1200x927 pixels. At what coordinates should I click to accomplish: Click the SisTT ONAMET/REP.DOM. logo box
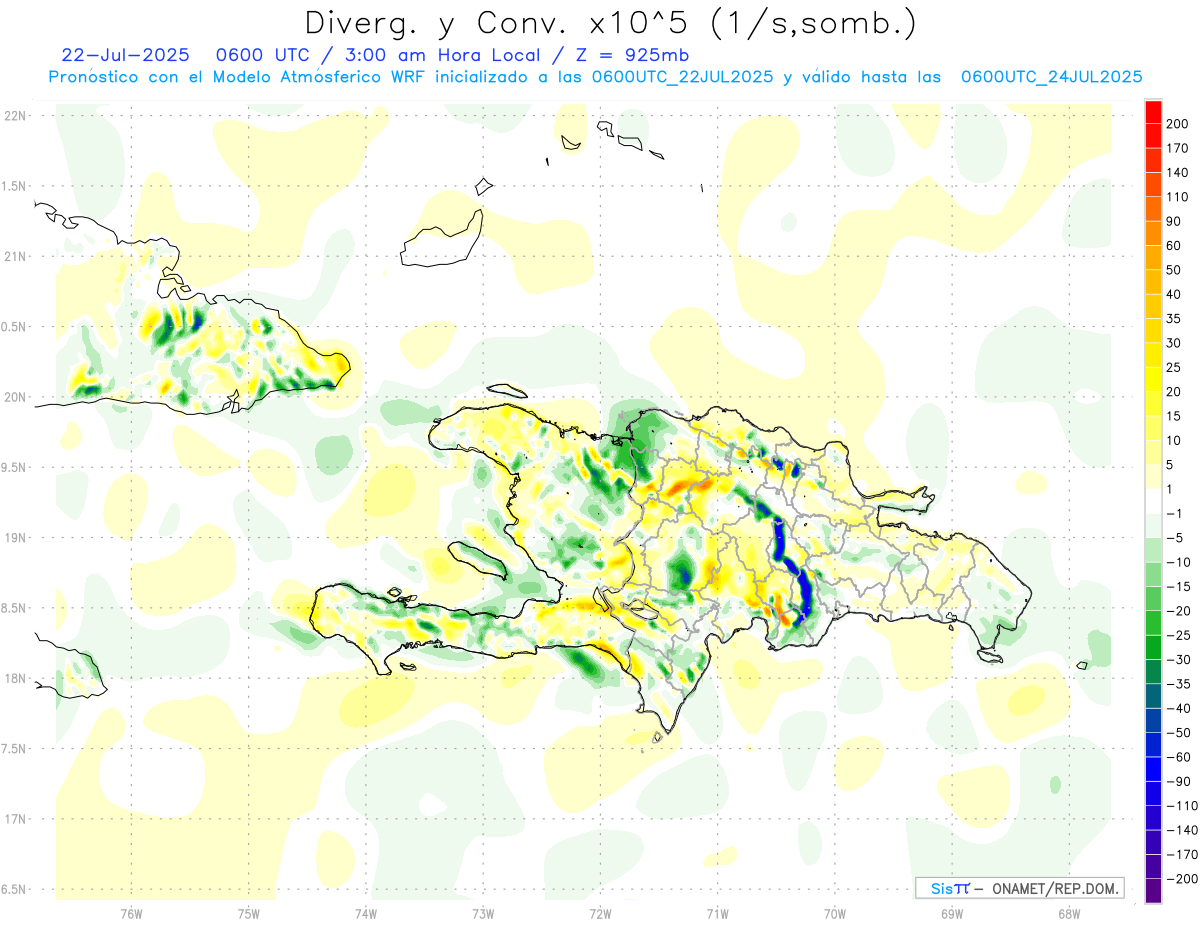pos(1019,888)
